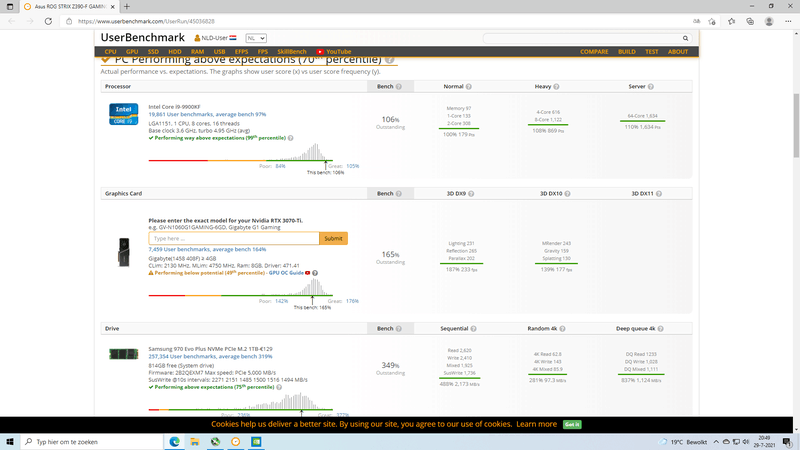Open the CPU menu item
The width and height of the screenshot is (800, 450).
pyautogui.click(x=110, y=52)
